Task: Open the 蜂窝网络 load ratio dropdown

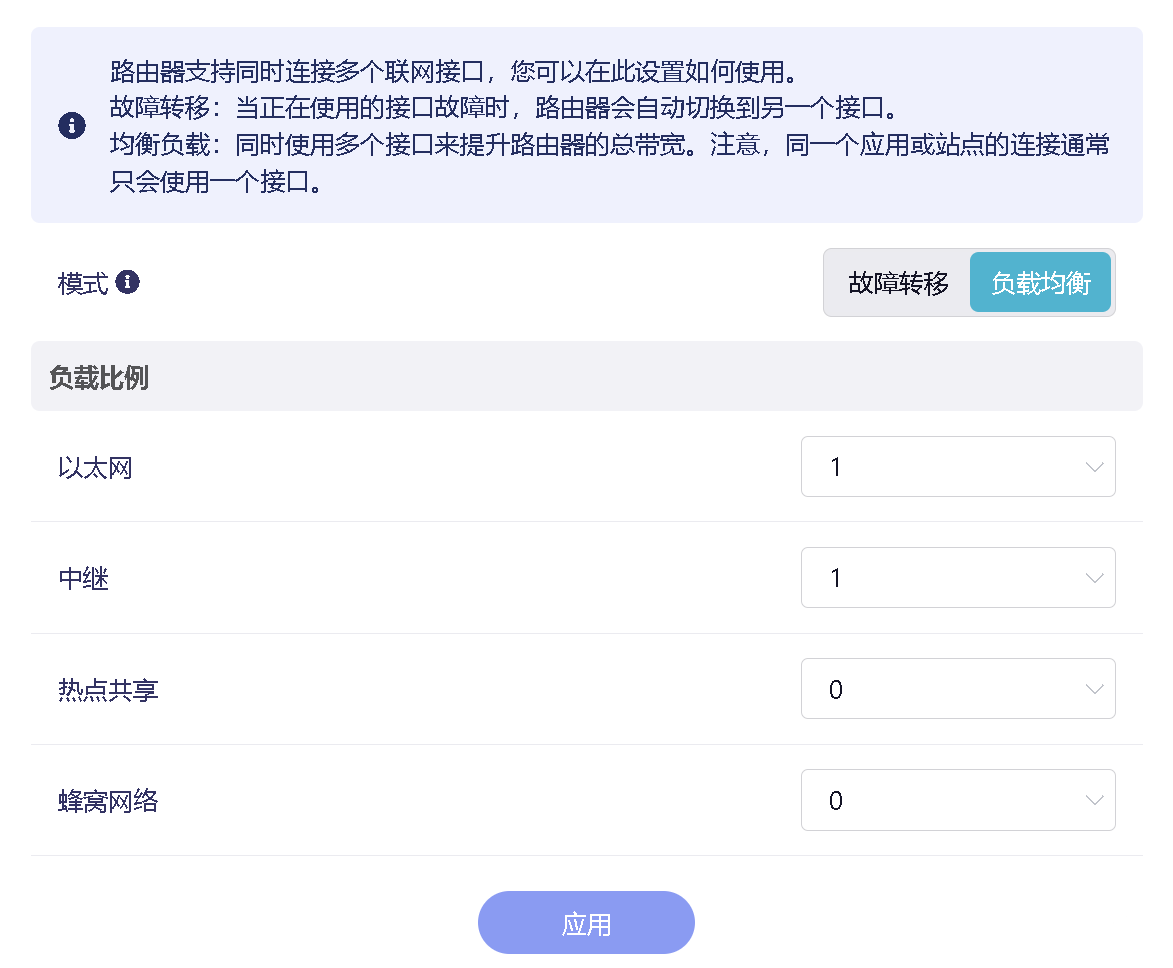Action: click(957, 800)
